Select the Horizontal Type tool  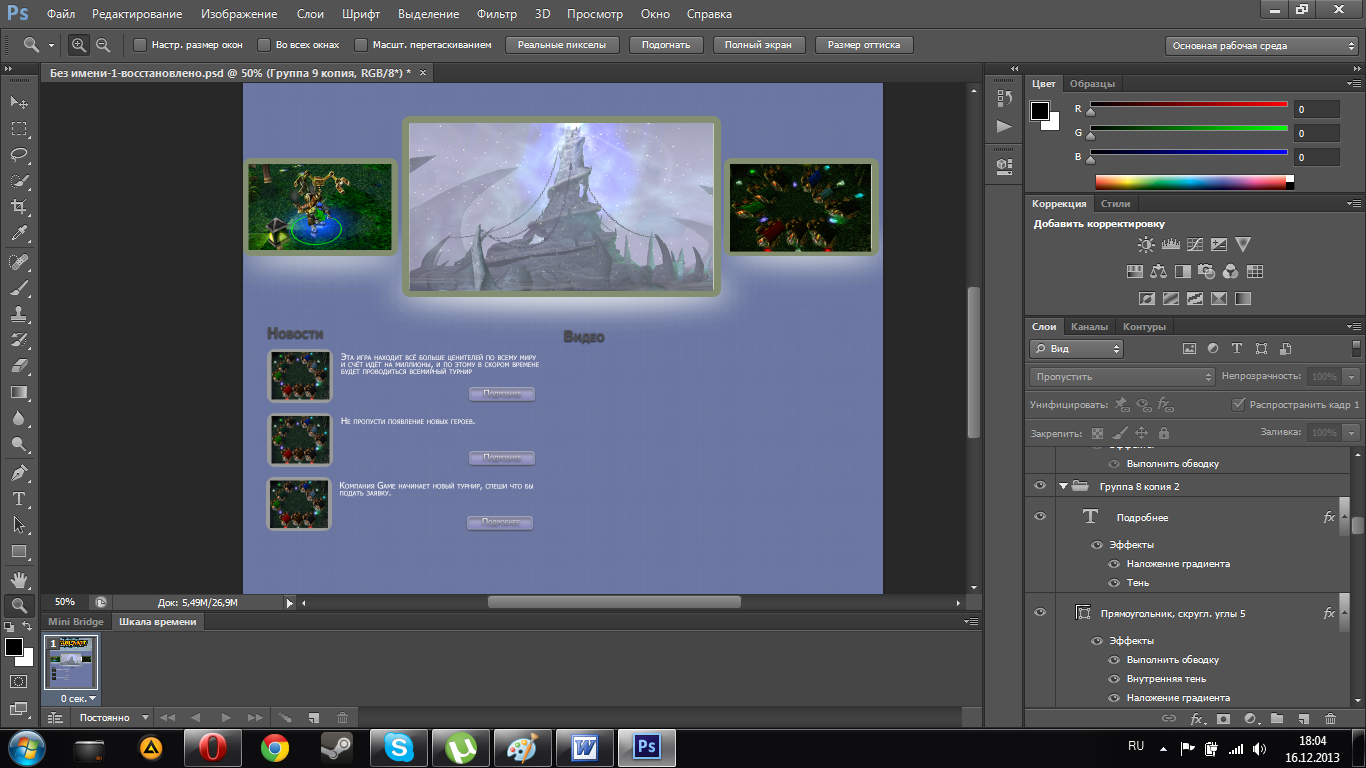pyautogui.click(x=19, y=498)
